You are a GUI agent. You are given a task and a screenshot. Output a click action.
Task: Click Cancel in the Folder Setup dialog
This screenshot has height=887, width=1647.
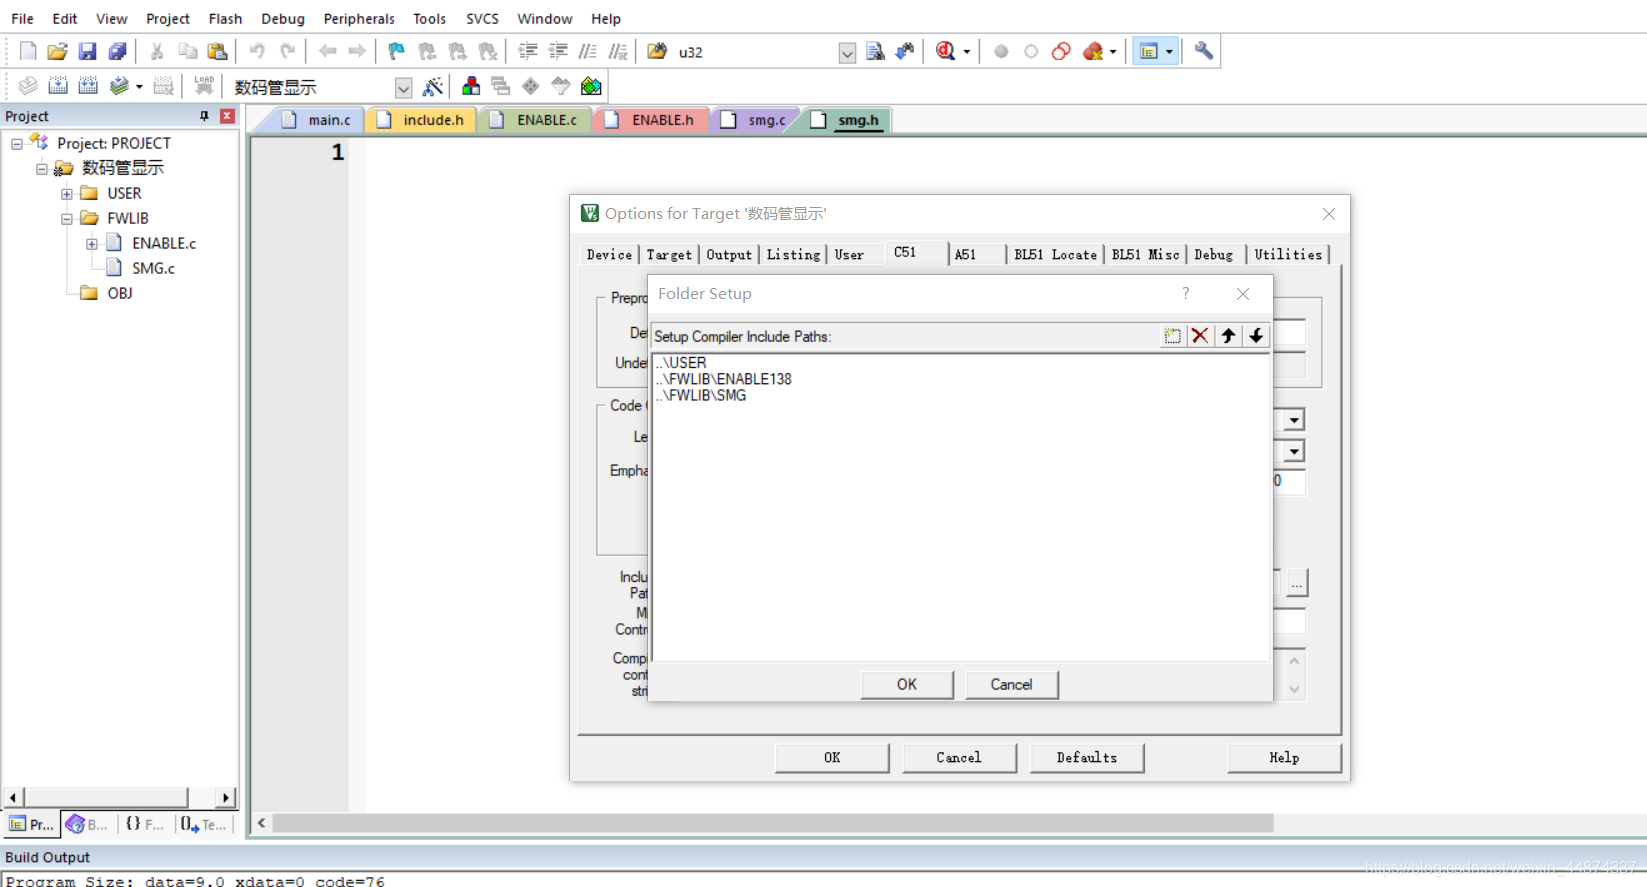click(x=1011, y=684)
